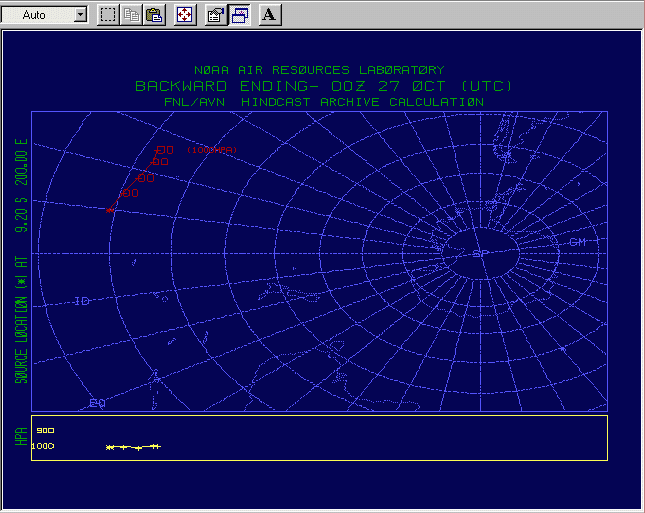The image size is (645, 513).
Task: Click the red (1000HPA) trajectory label
Action: click(x=211, y=150)
